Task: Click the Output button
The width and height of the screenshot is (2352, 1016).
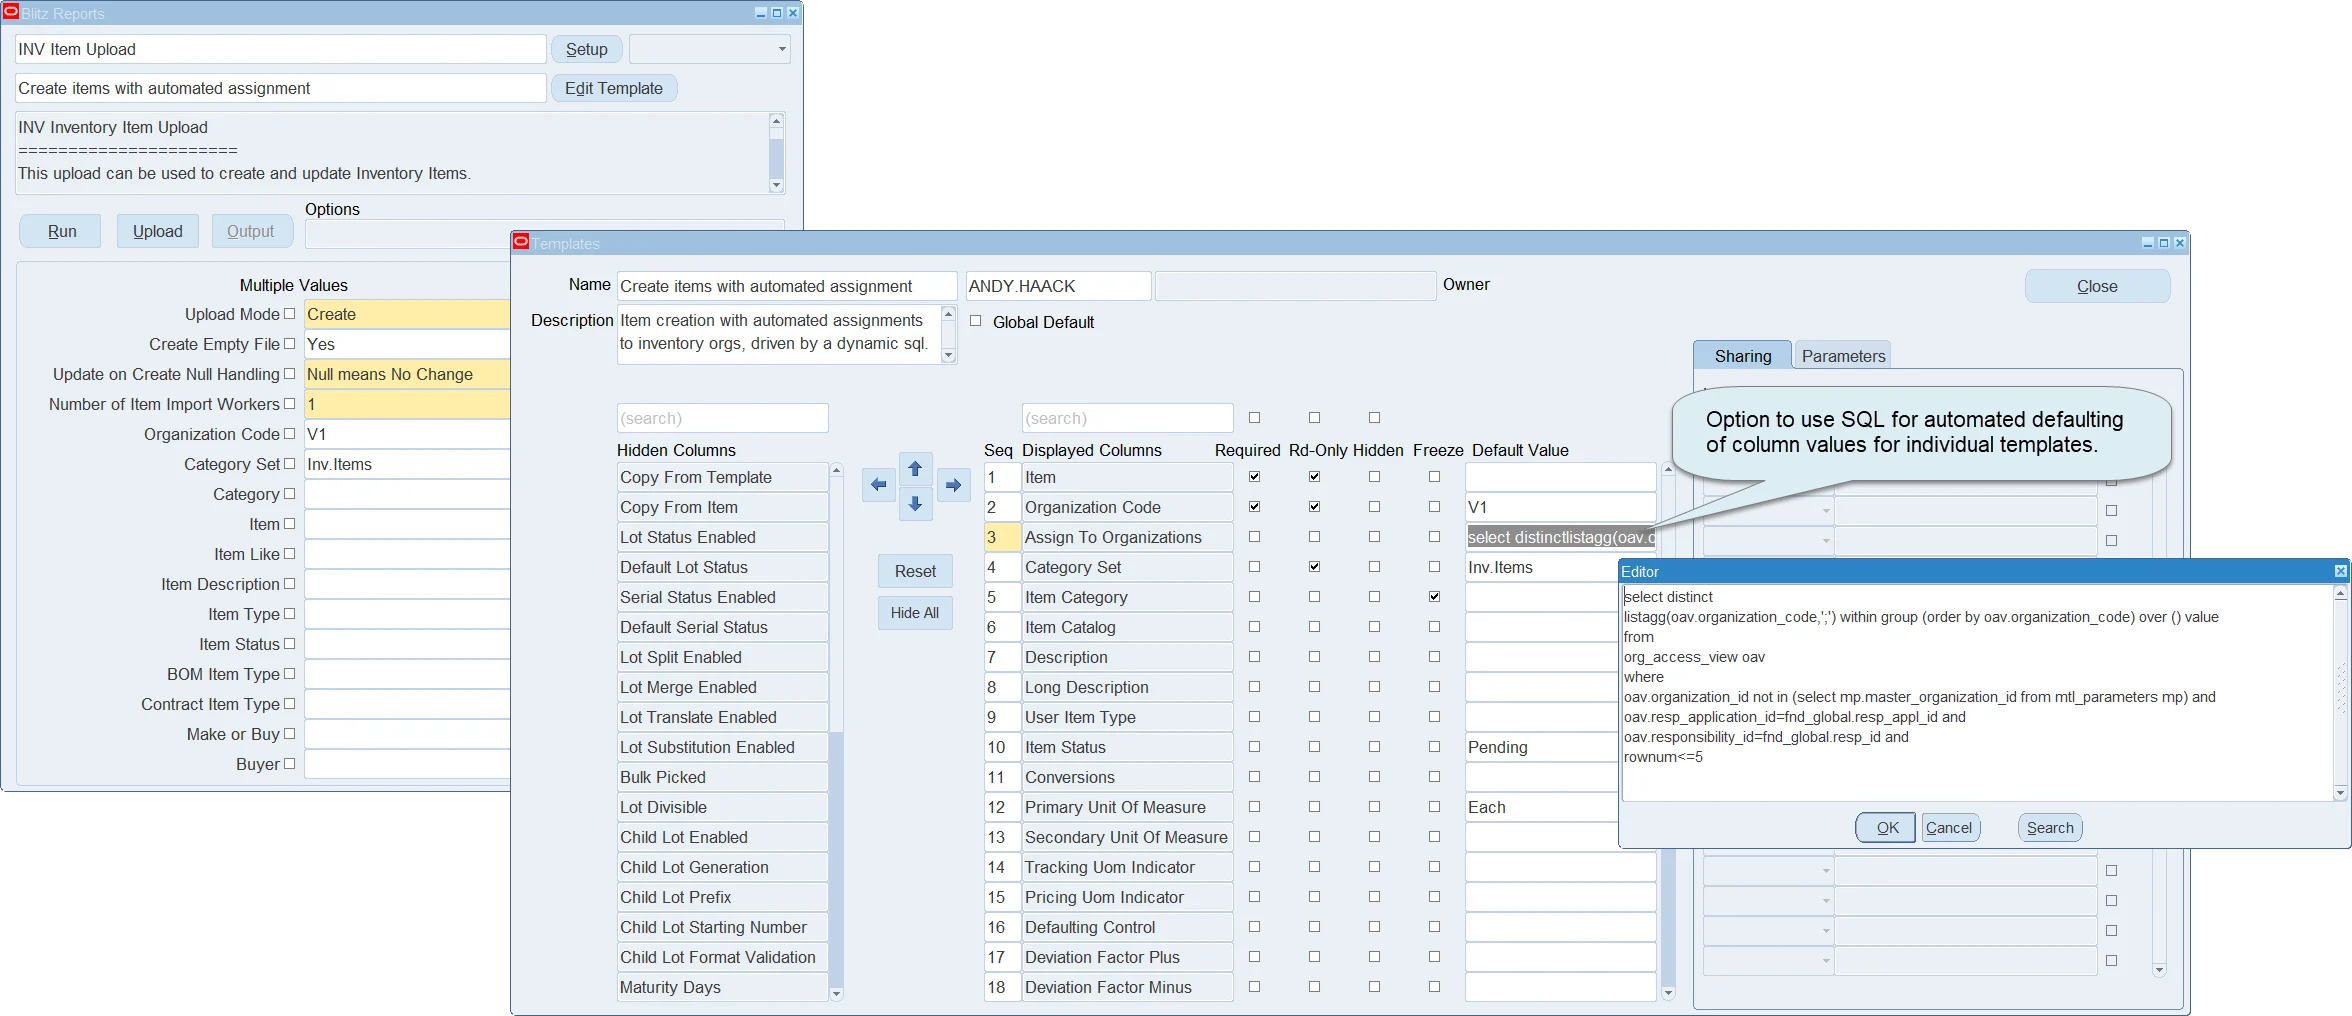Action: tap(250, 231)
